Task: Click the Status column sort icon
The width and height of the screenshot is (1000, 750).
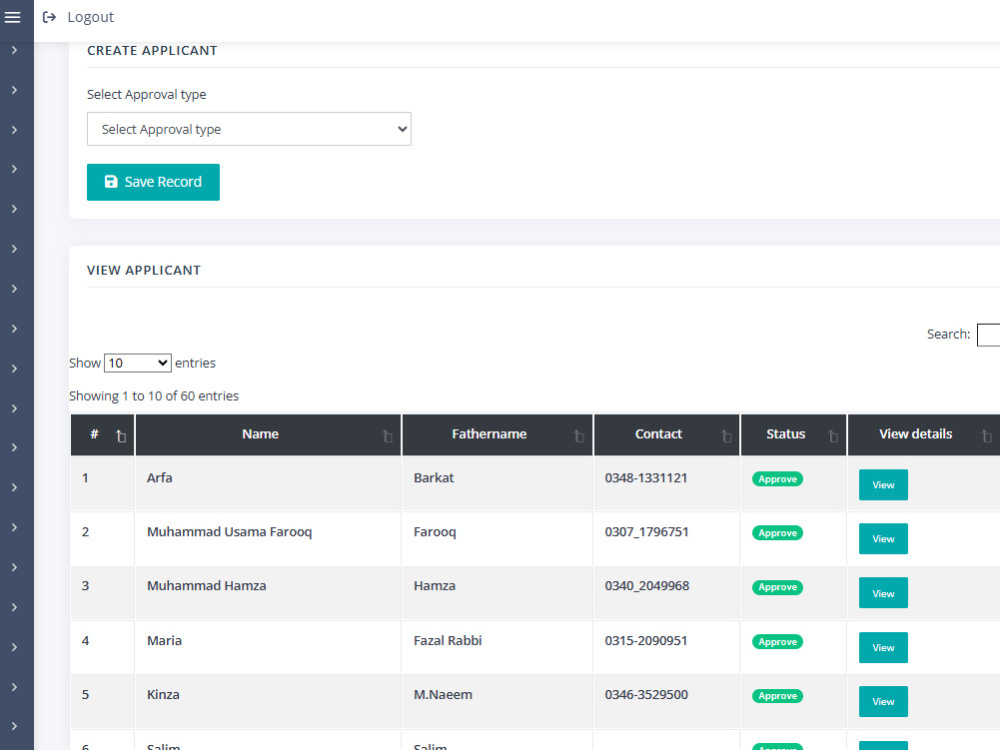Action: pyautogui.click(x=832, y=436)
